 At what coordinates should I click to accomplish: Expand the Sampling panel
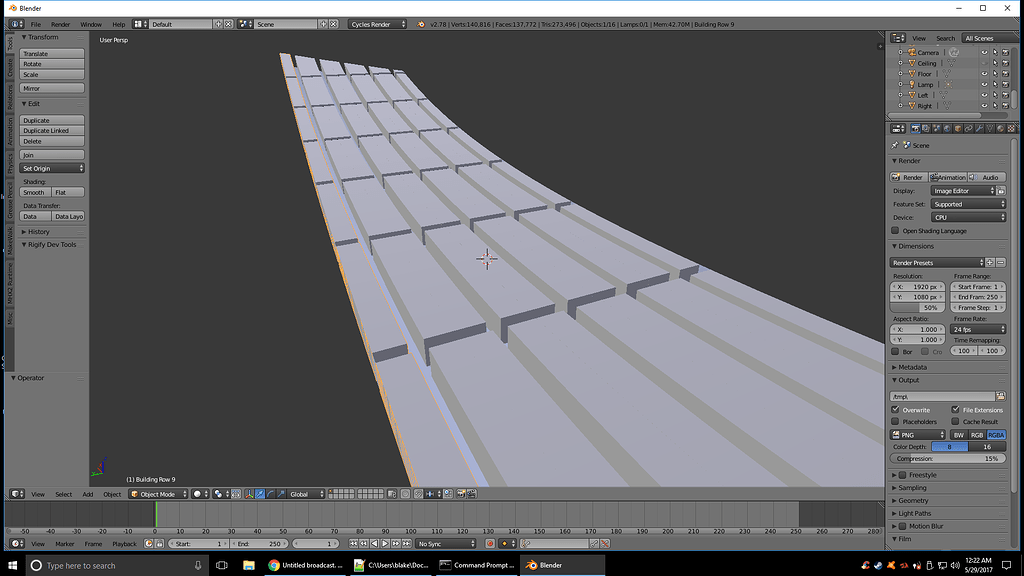[x=912, y=488]
